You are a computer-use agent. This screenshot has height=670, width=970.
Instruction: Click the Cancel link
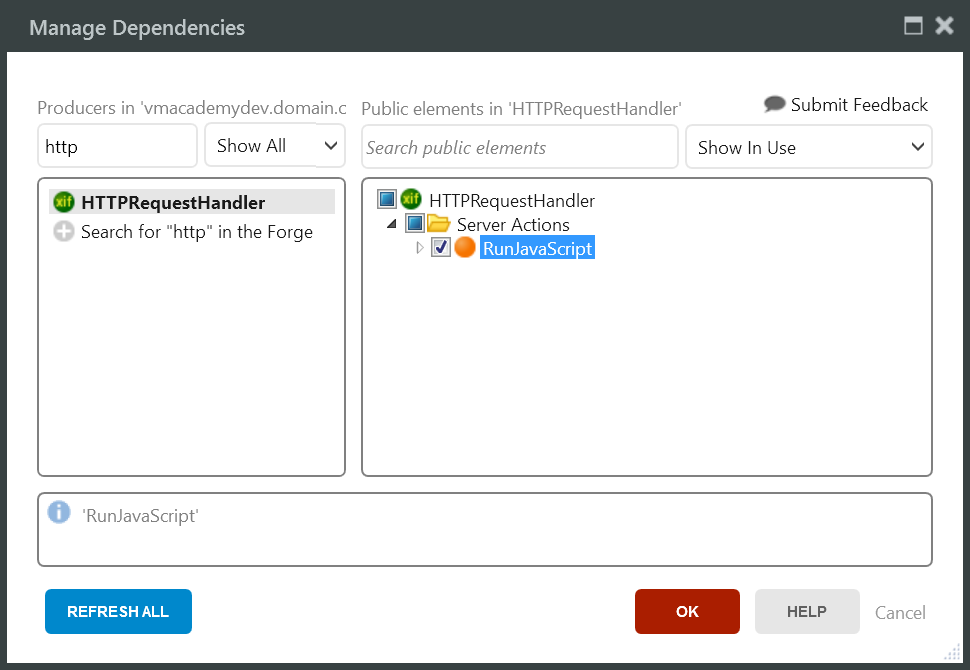pyautogui.click(x=899, y=612)
